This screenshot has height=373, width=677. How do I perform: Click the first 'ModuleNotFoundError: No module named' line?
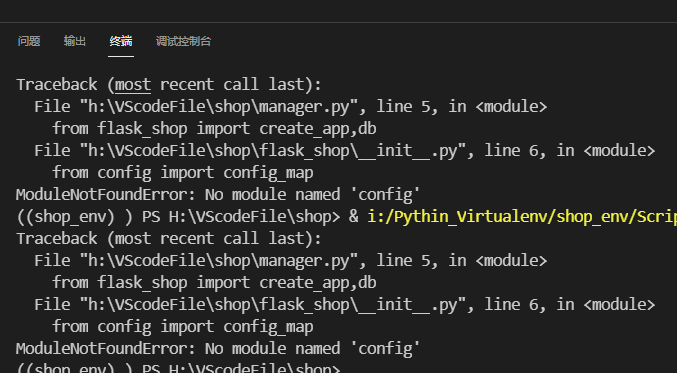coord(218,195)
